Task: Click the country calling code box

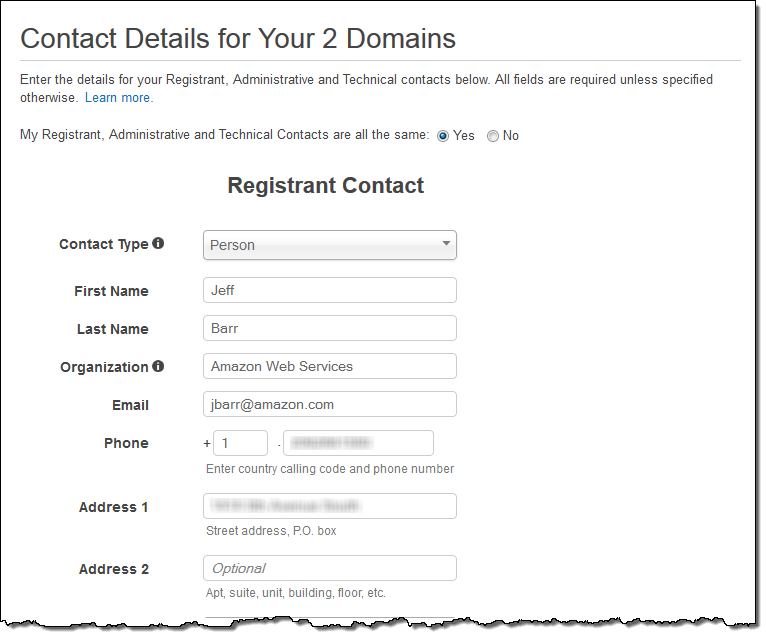Action: pos(240,443)
